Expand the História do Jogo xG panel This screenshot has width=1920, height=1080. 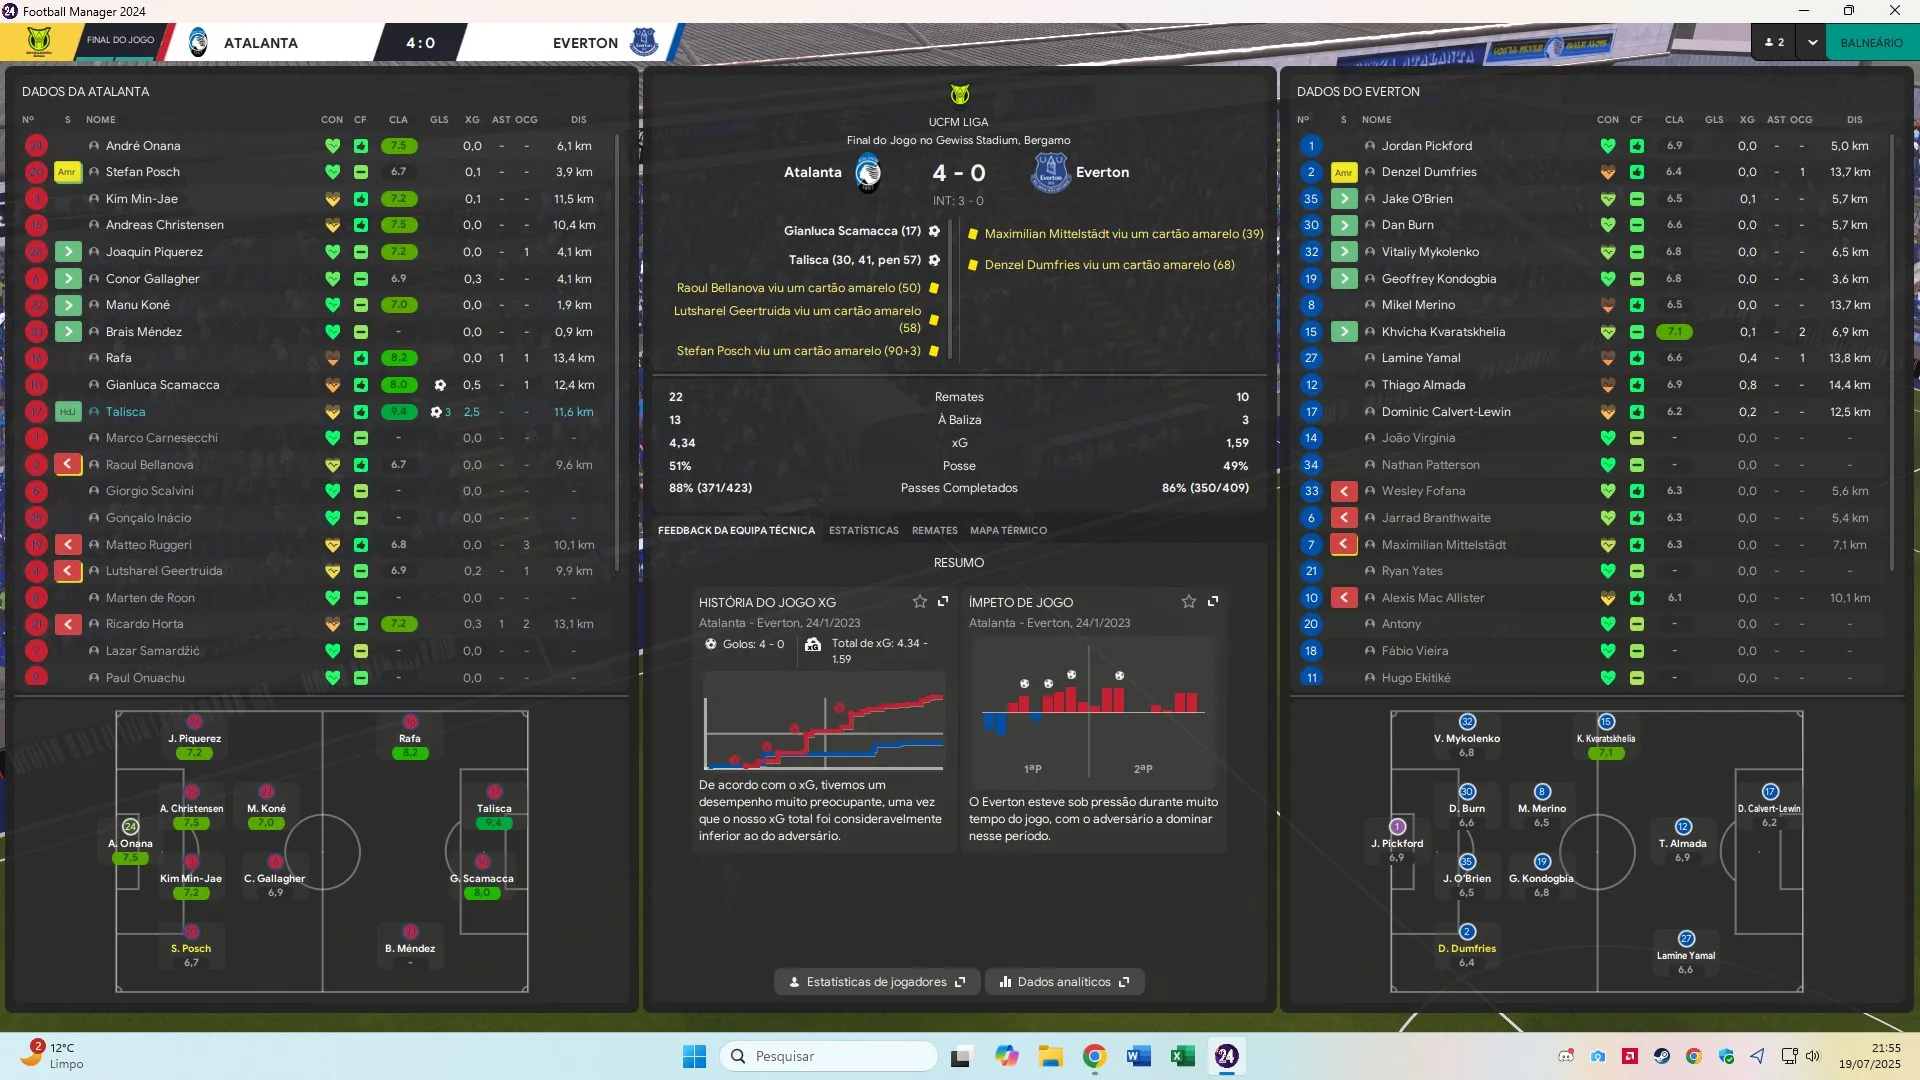(943, 602)
